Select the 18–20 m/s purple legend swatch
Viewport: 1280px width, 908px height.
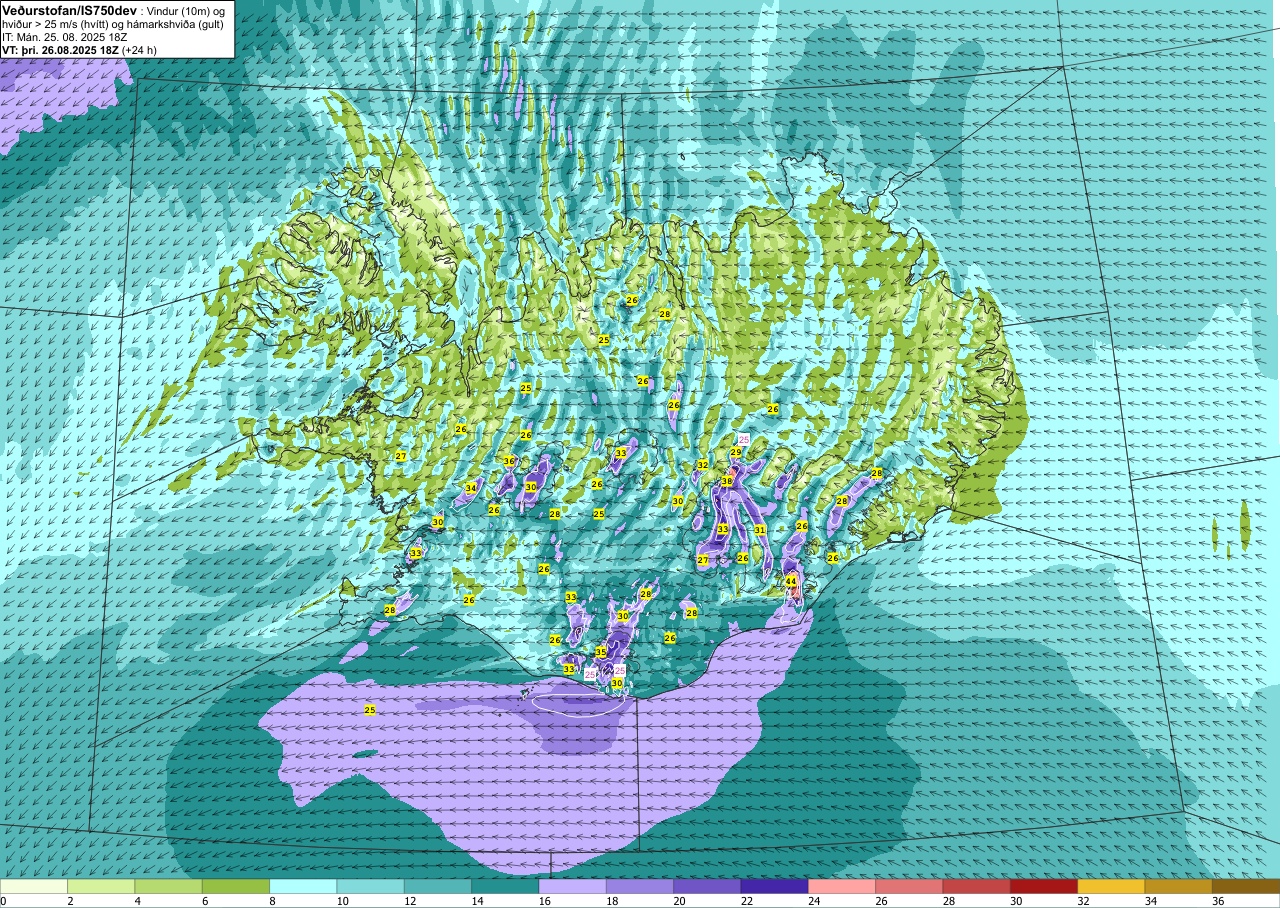point(640,886)
